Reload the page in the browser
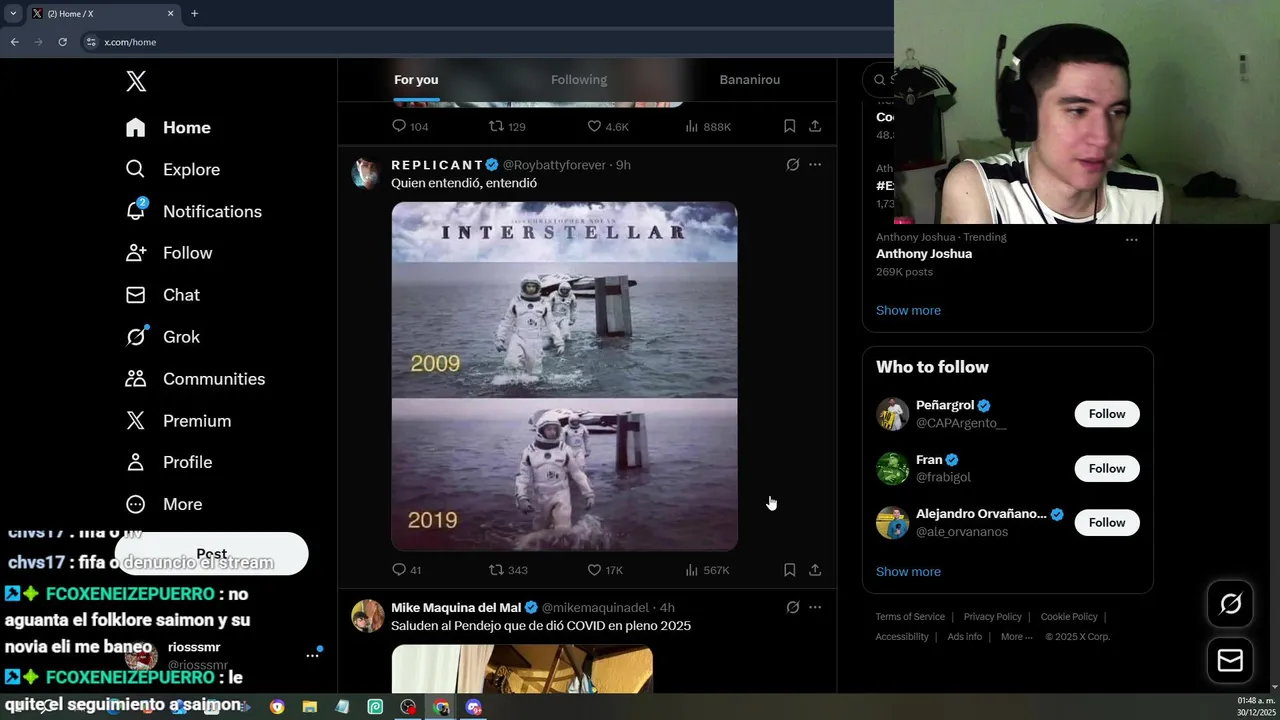This screenshot has width=1280, height=720. (x=62, y=42)
